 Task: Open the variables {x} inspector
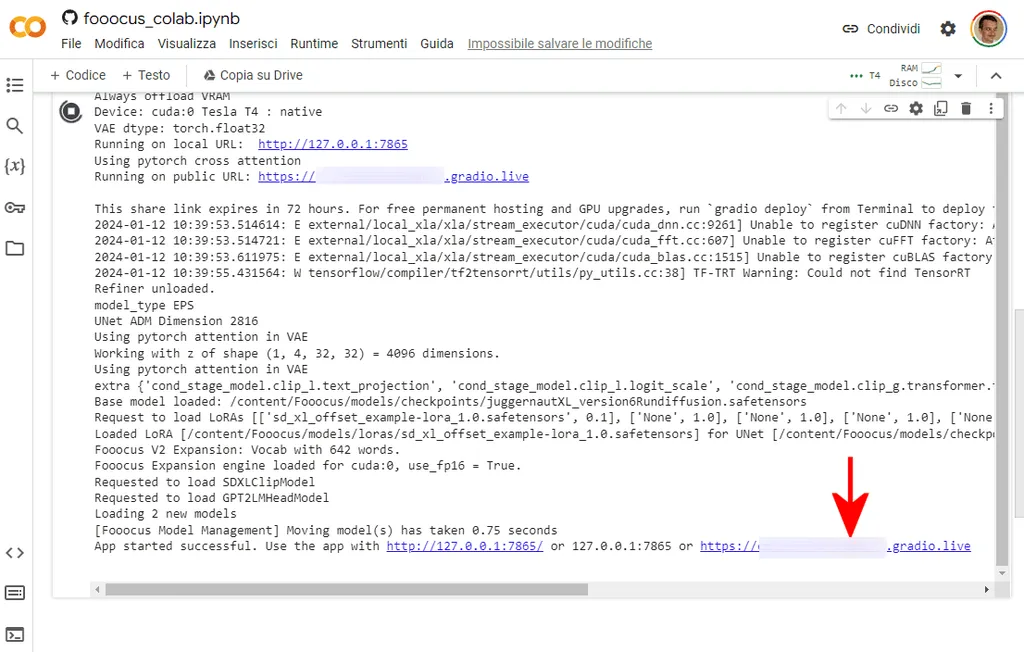pyautogui.click(x=15, y=166)
